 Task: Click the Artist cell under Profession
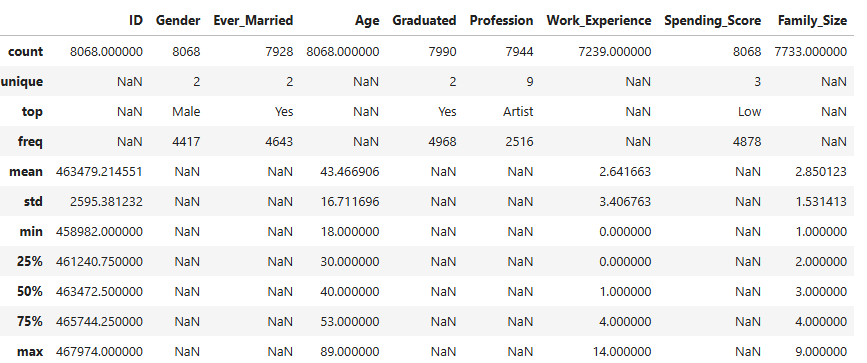(519, 112)
